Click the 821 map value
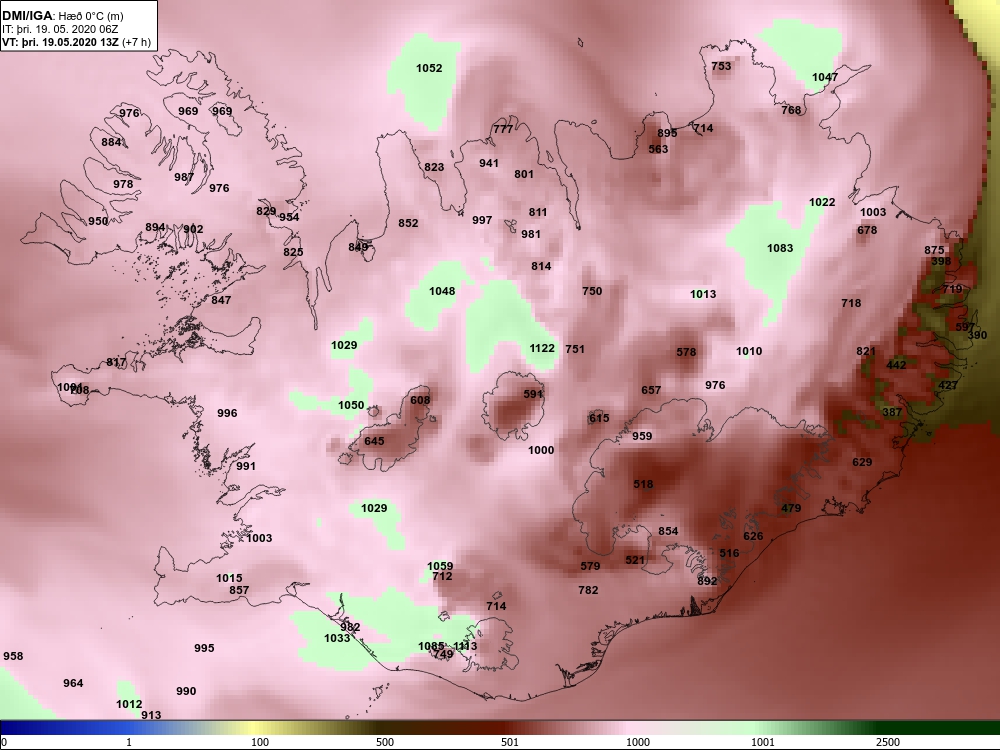This screenshot has width=1000, height=750. coord(866,351)
